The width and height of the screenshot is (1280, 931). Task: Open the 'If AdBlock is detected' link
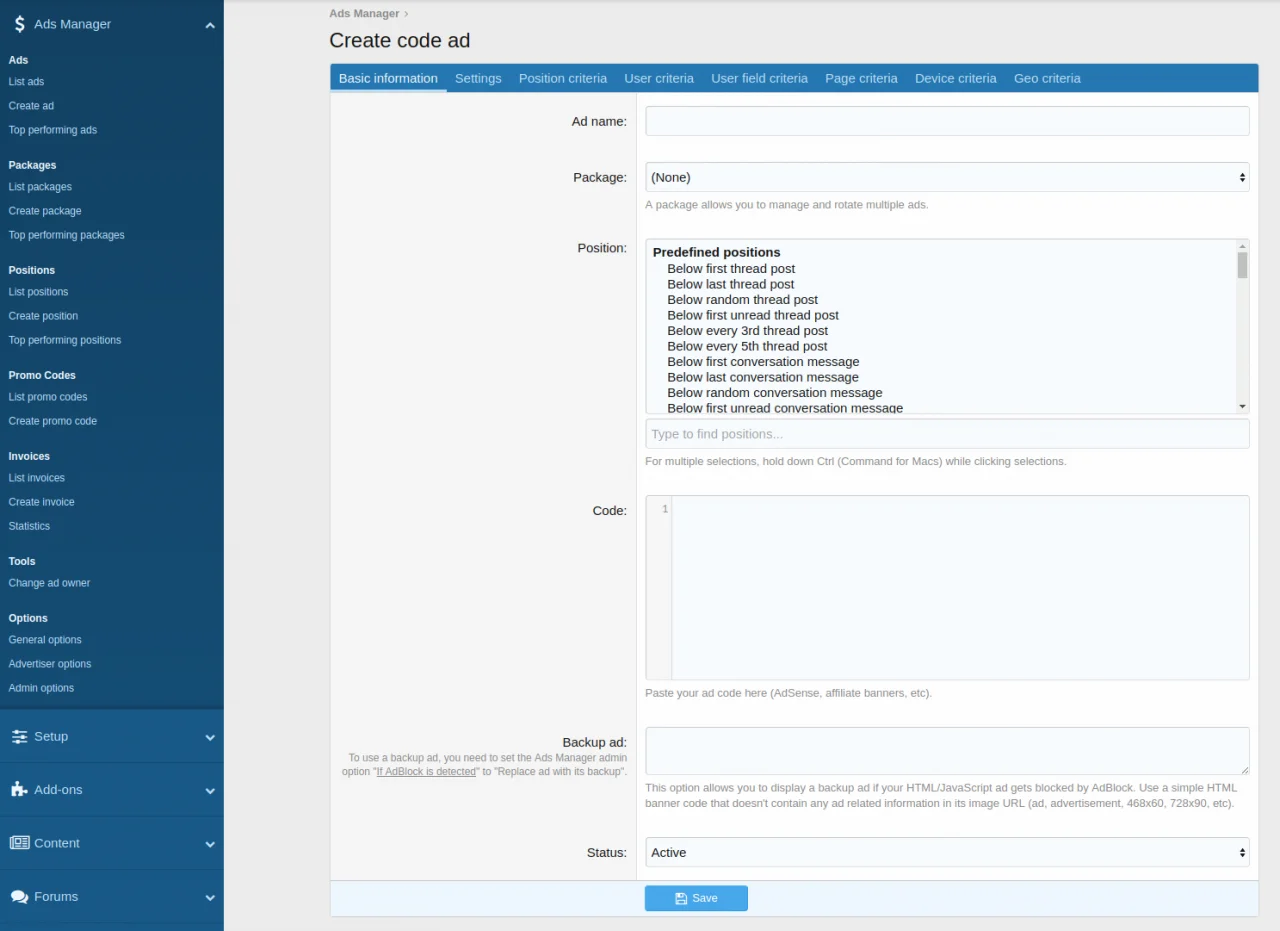coord(425,772)
